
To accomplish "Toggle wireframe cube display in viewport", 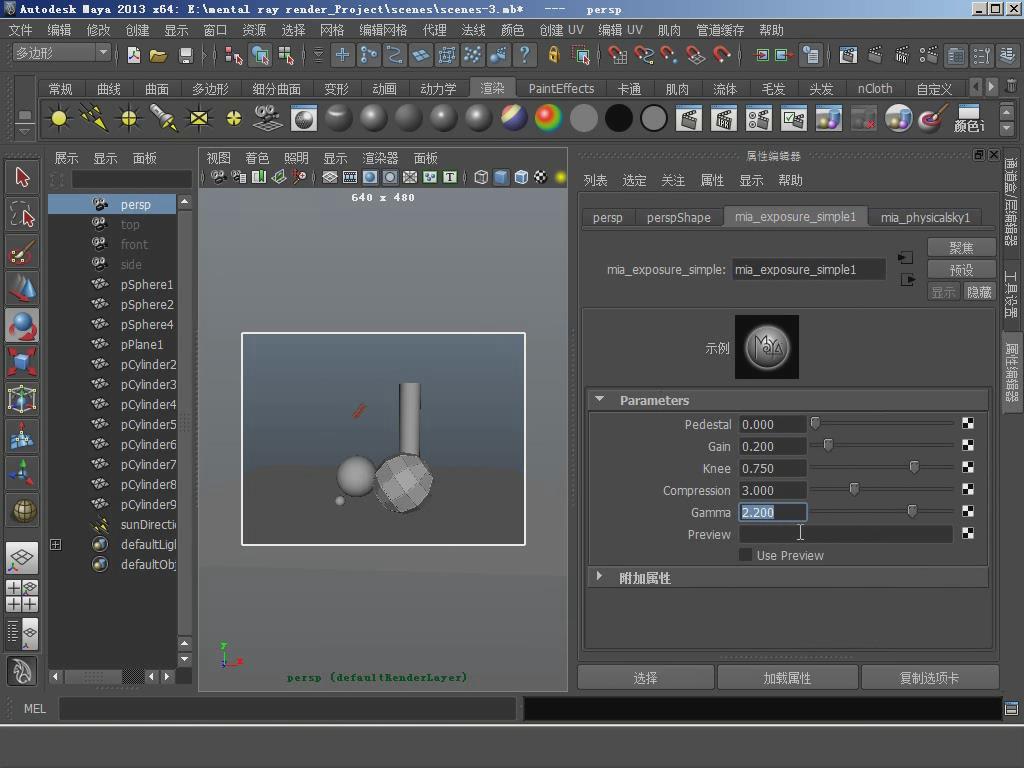I will coord(481,177).
